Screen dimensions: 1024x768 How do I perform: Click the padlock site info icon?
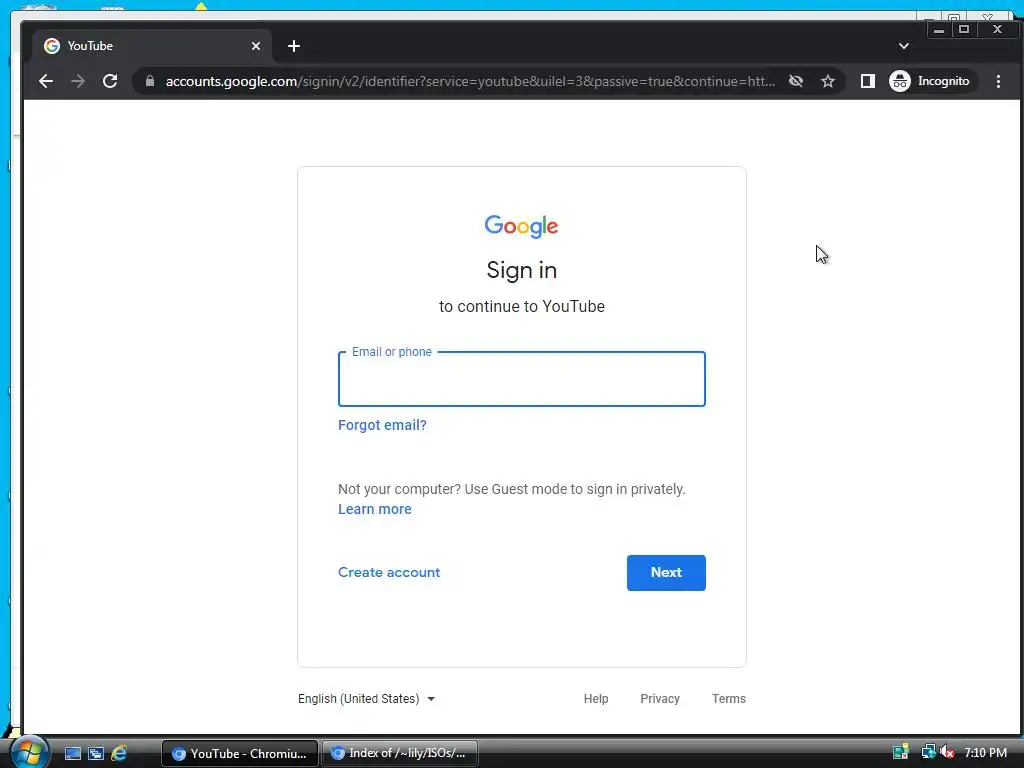point(150,81)
